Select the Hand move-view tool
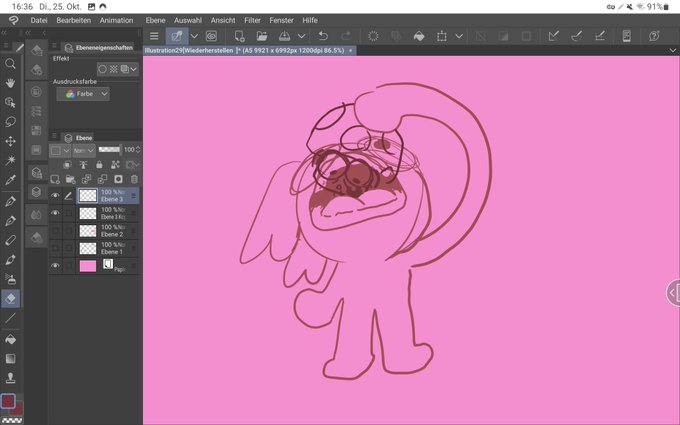This screenshot has height=425, width=680. tap(10, 83)
